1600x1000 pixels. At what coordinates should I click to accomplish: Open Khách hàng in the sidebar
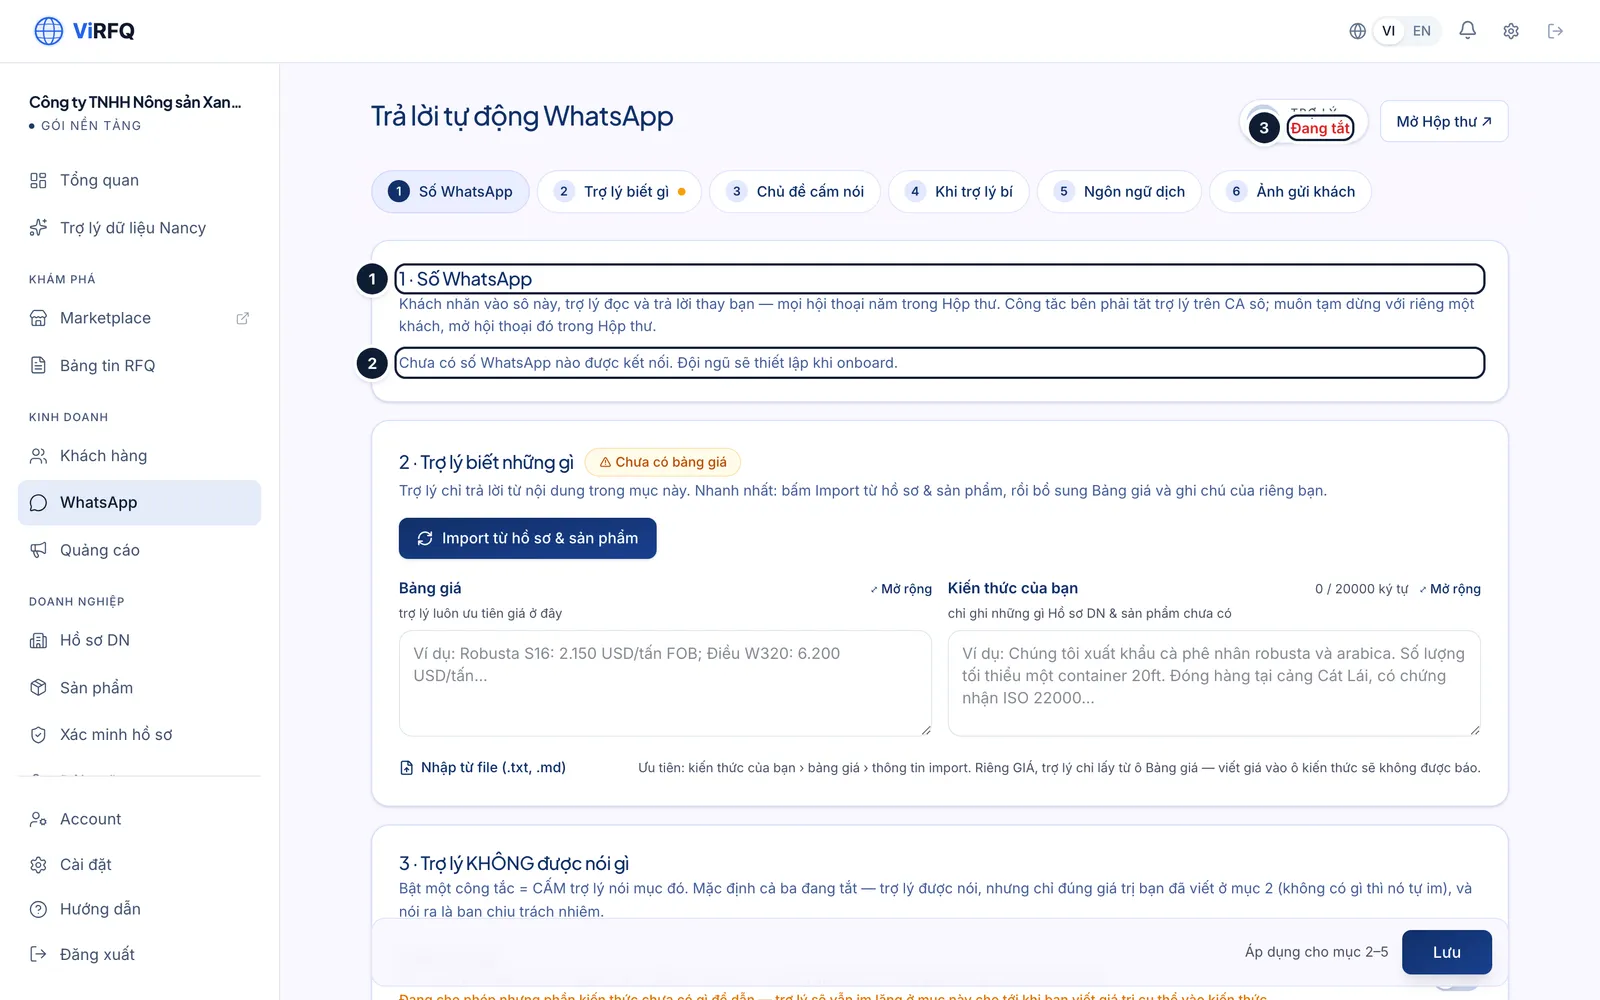(139, 456)
